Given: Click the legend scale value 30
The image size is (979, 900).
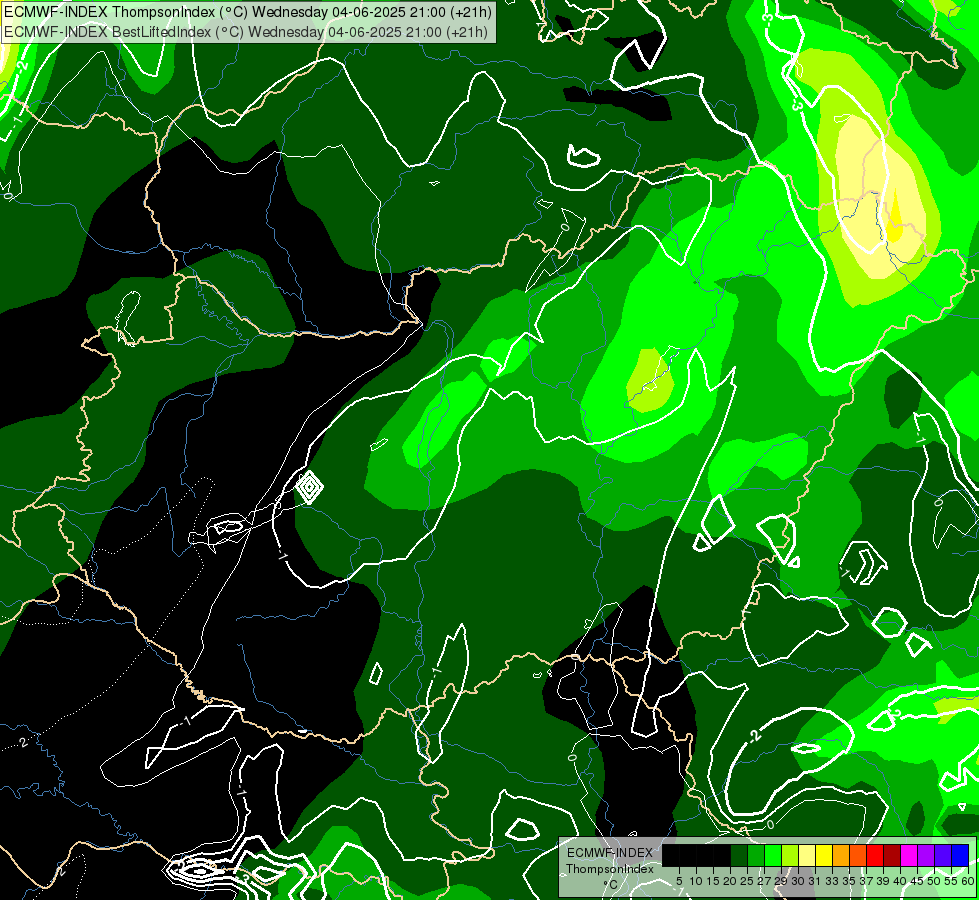Looking at the screenshot, I should [x=798, y=881].
